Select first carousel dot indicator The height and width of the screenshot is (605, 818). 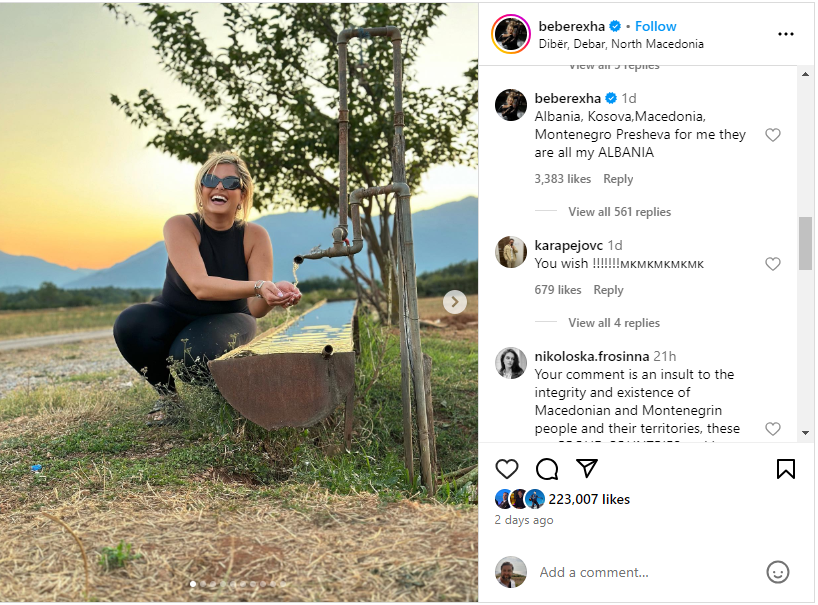click(x=193, y=584)
